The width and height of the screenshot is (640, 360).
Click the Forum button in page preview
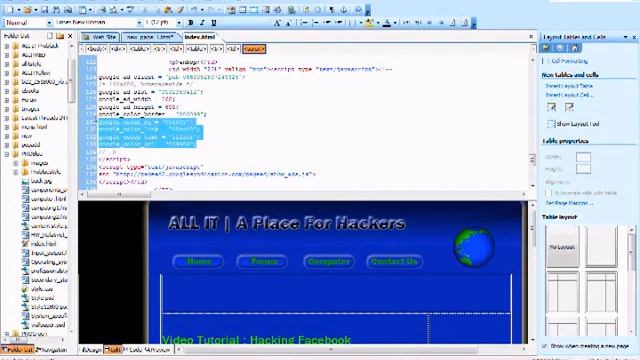[262, 261]
